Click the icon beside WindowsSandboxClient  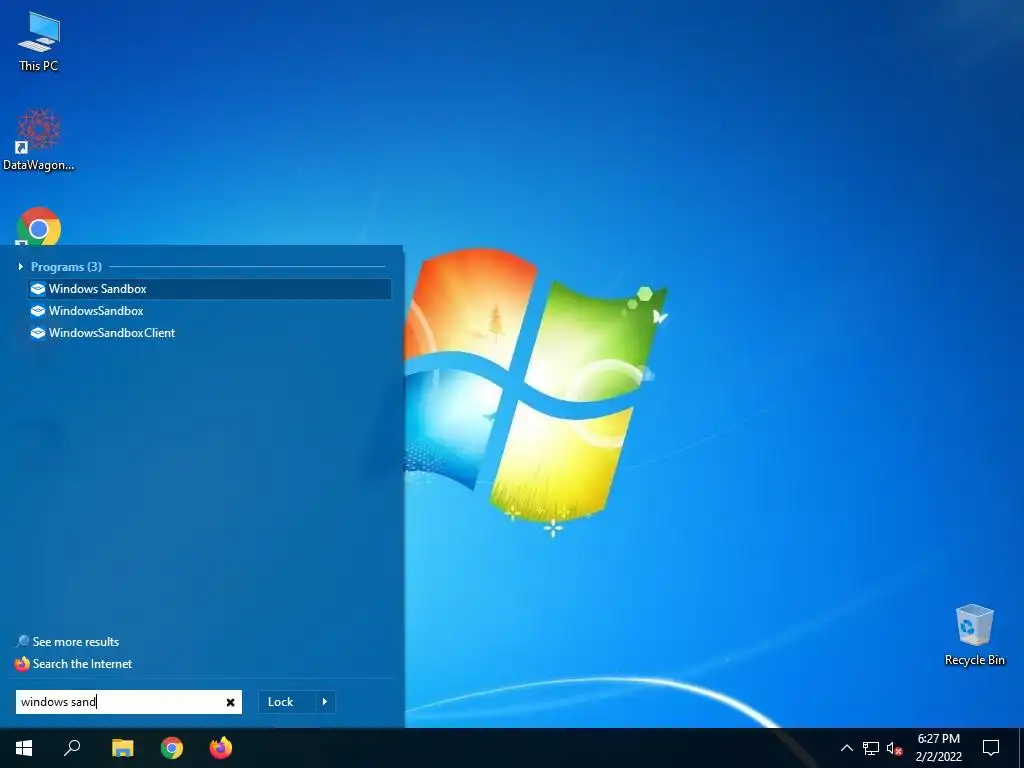pos(38,333)
